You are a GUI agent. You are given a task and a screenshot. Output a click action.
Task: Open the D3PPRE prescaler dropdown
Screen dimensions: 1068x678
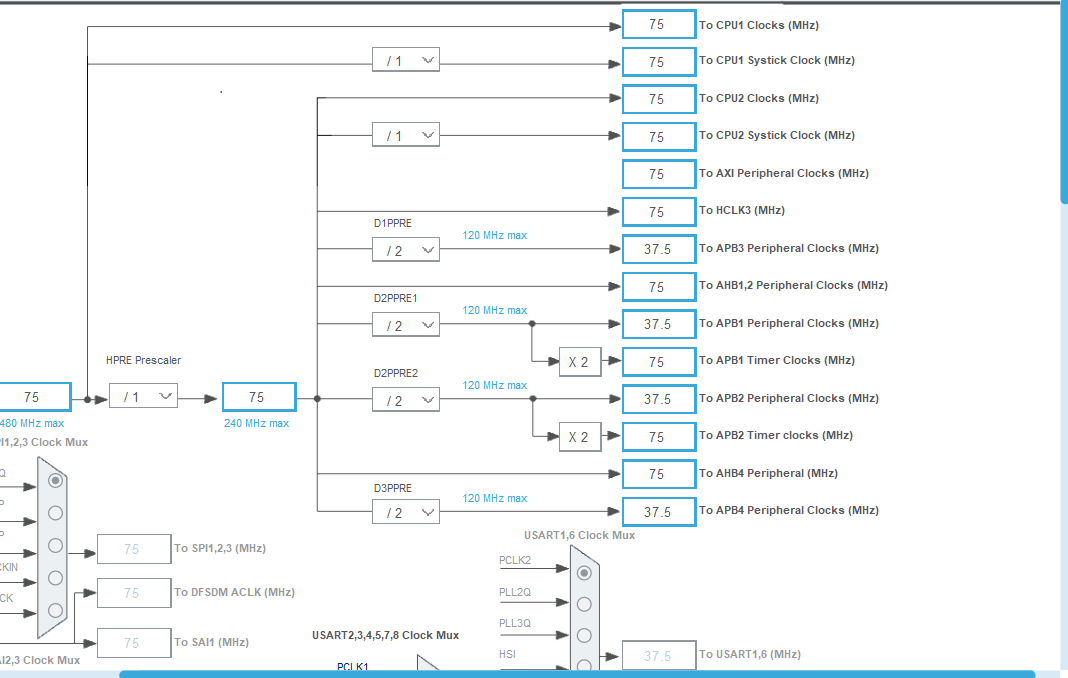[x=406, y=511]
